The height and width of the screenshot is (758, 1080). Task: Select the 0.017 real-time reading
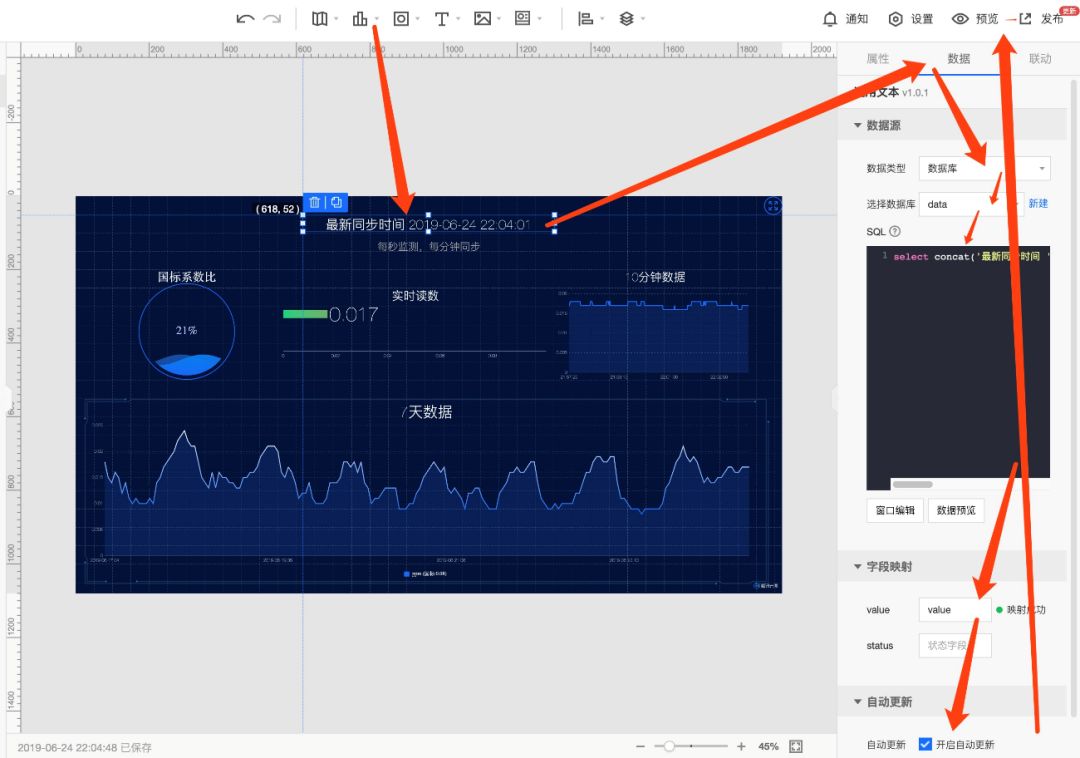[353, 315]
